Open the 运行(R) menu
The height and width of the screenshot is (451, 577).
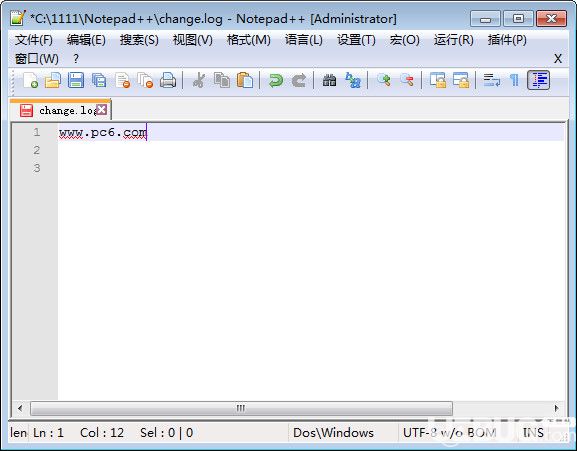pyautogui.click(x=453, y=40)
